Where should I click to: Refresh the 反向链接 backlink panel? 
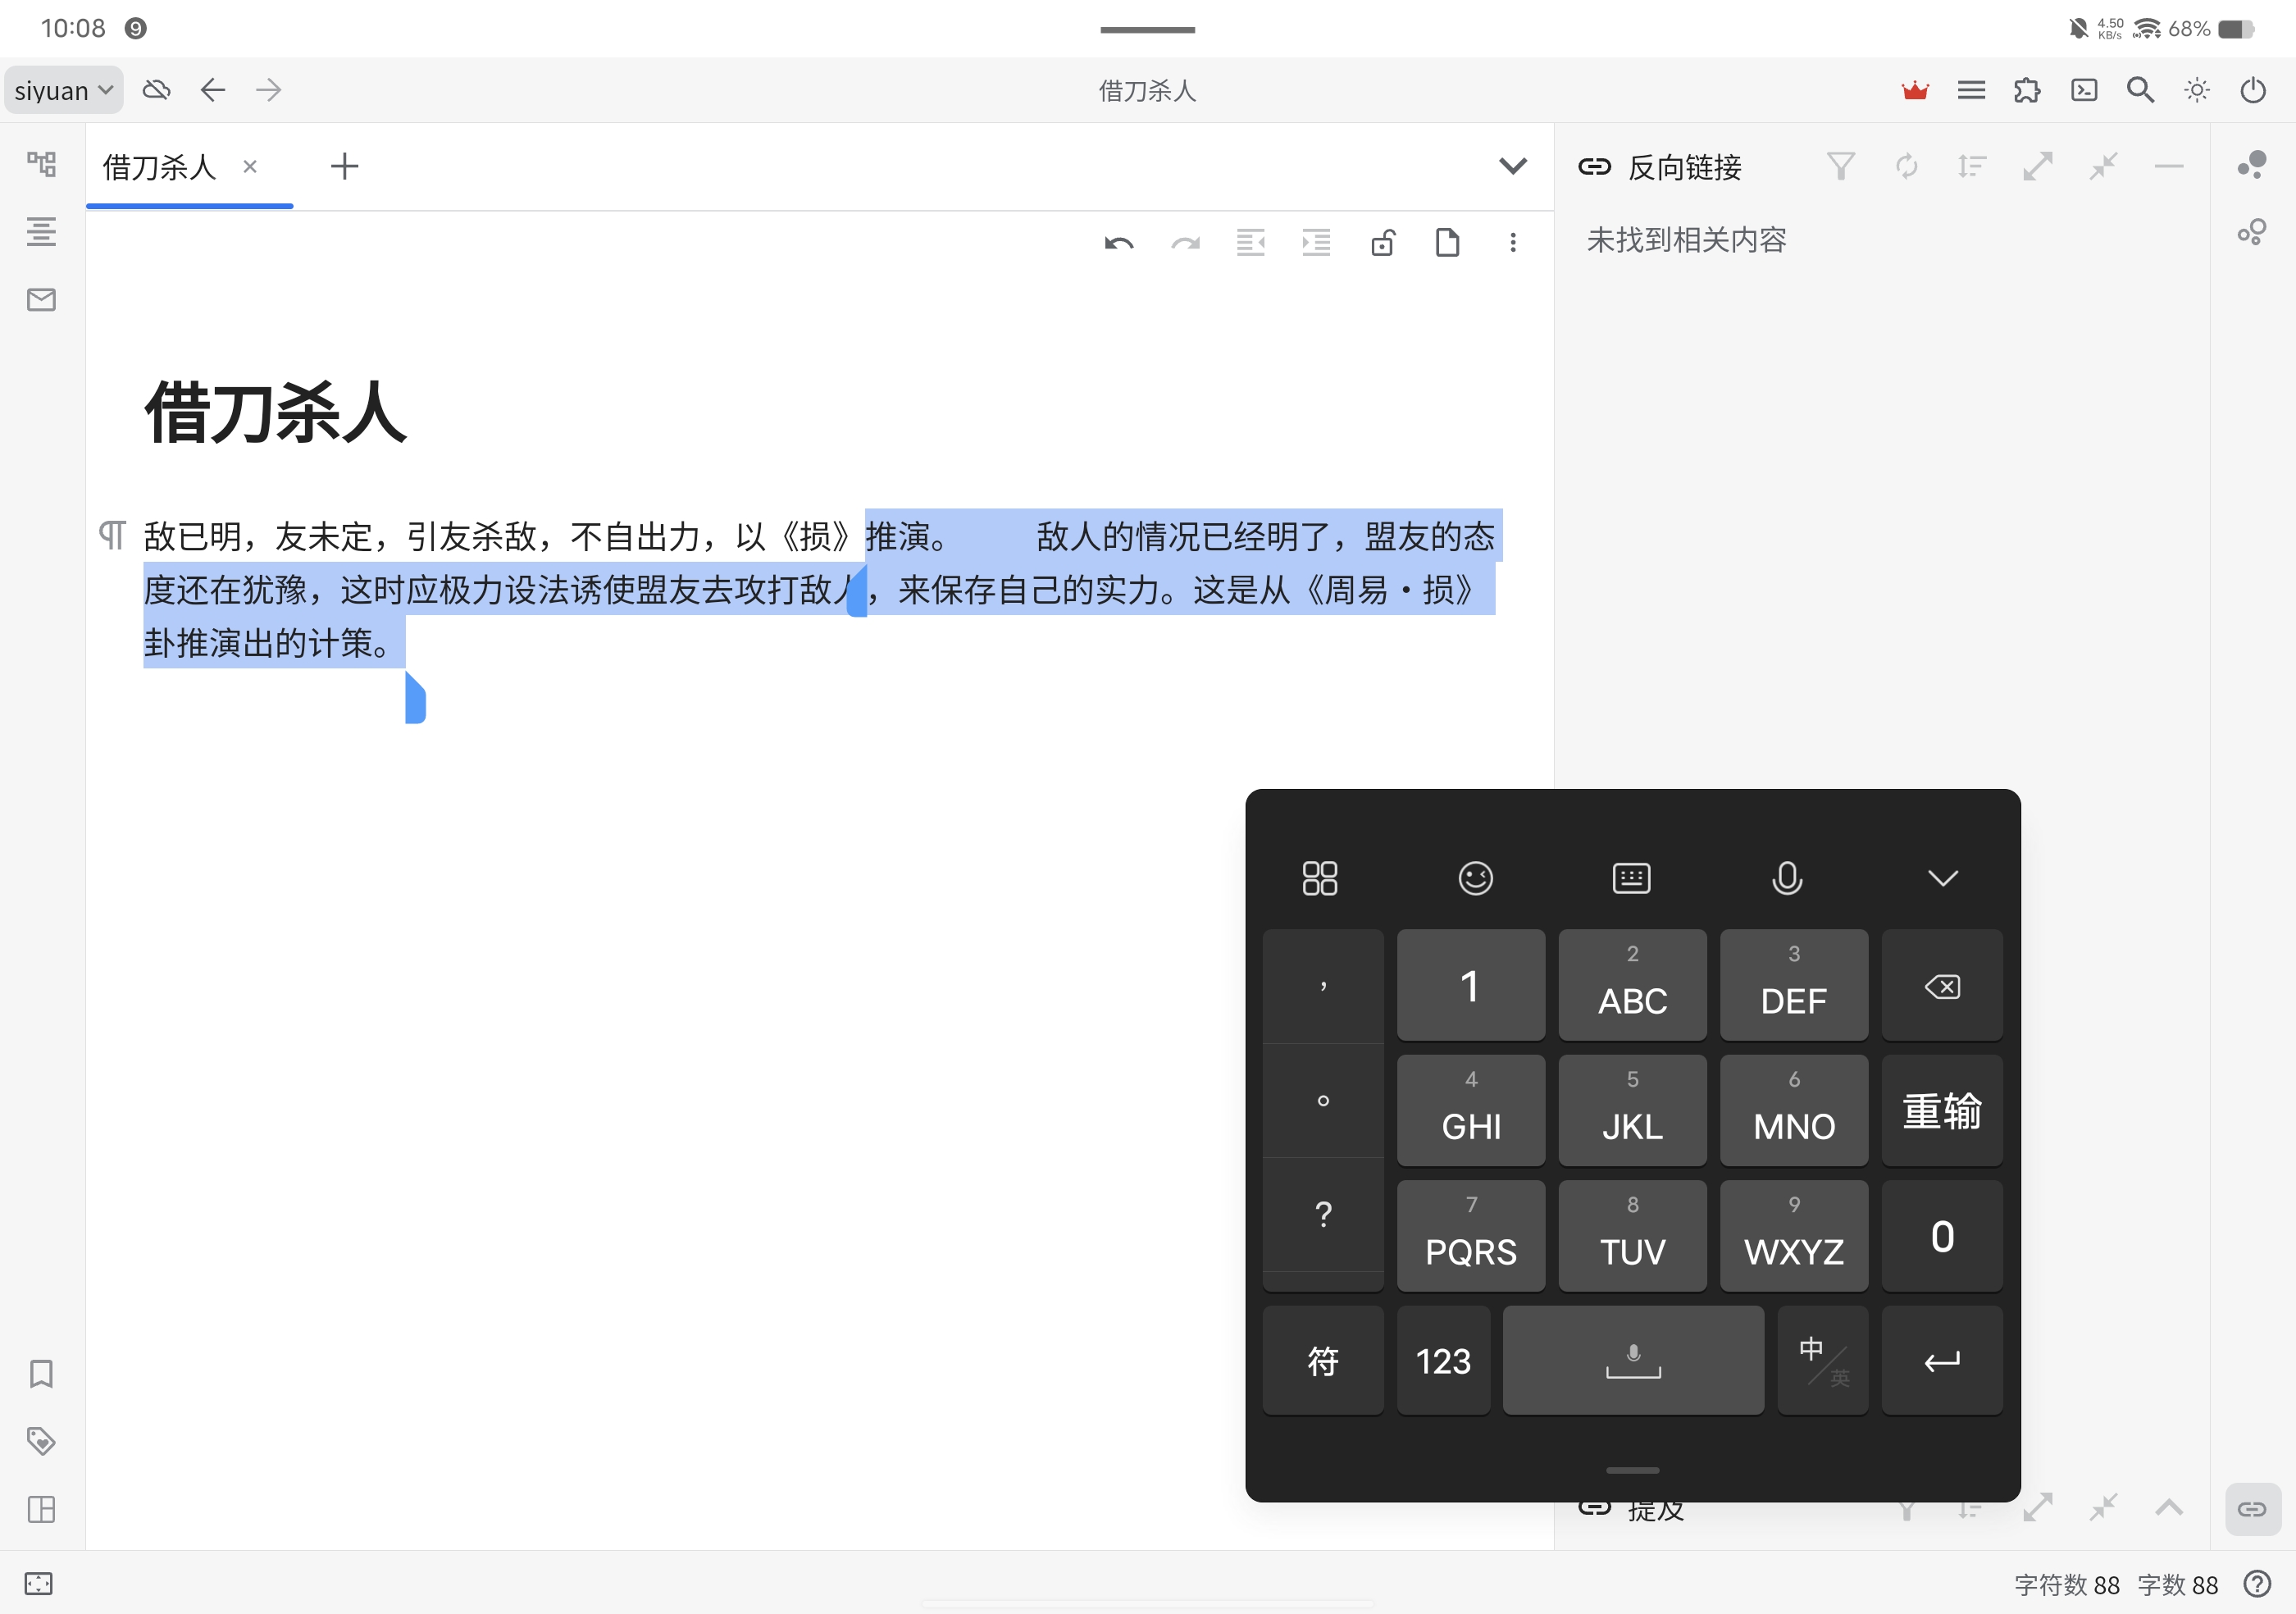coord(1907,166)
